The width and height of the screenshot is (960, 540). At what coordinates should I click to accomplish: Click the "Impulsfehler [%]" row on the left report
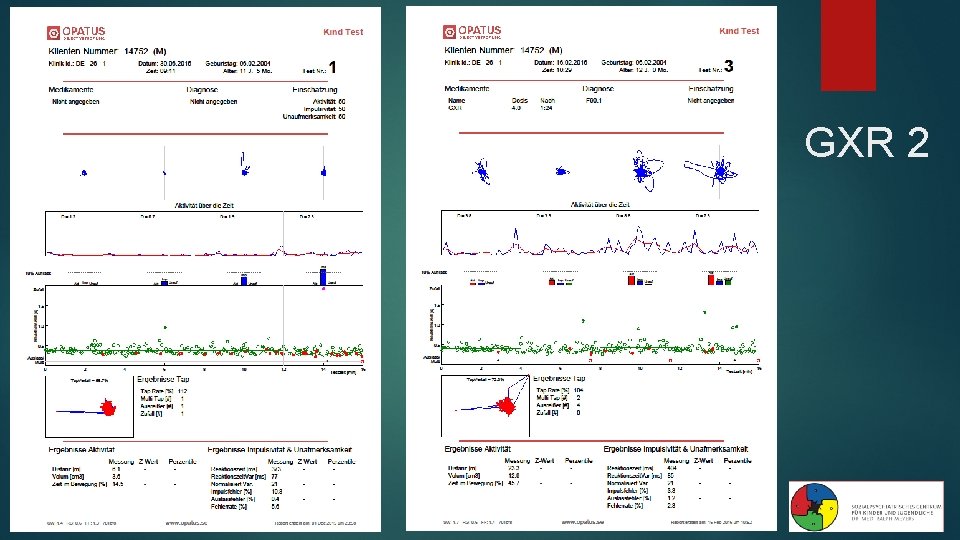(x=274, y=492)
